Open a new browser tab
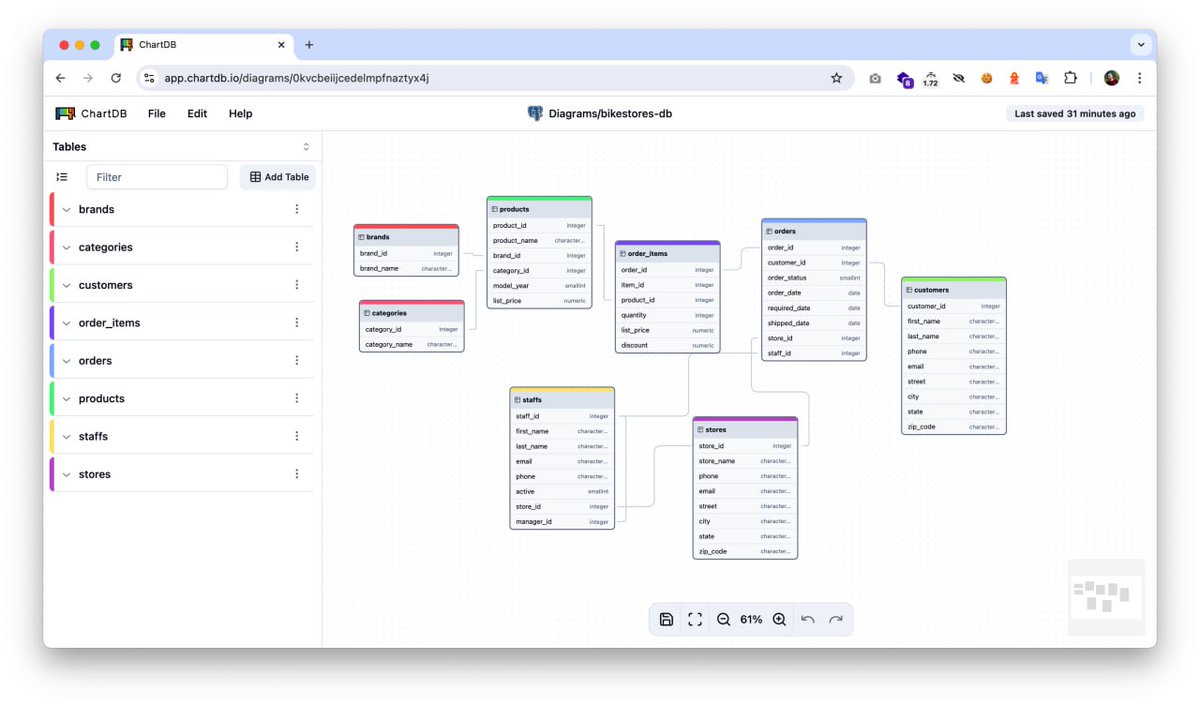The height and width of the screenshot is (705, 1200). coord(309,45)
